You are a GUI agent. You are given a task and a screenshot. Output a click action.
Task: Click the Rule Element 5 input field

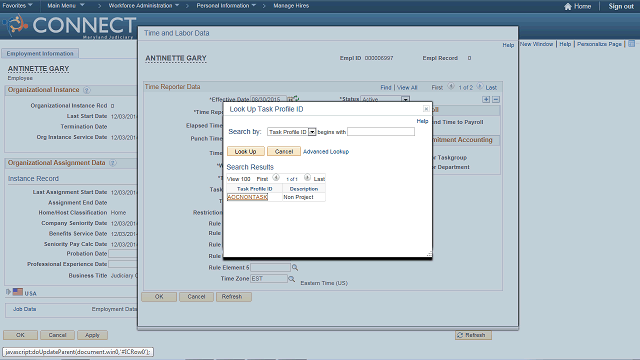pyautogui.click(x=270, y=268)
